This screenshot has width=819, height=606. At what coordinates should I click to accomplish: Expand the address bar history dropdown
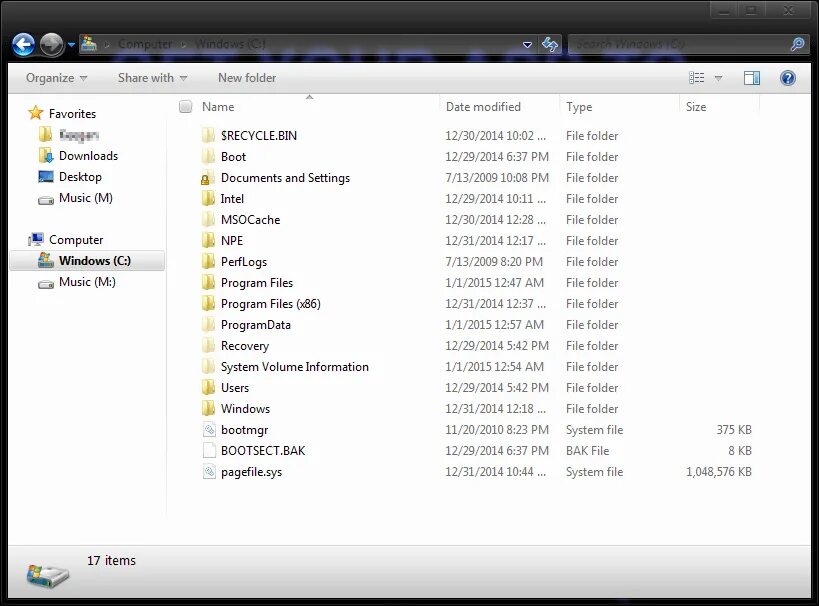(528, 45)
